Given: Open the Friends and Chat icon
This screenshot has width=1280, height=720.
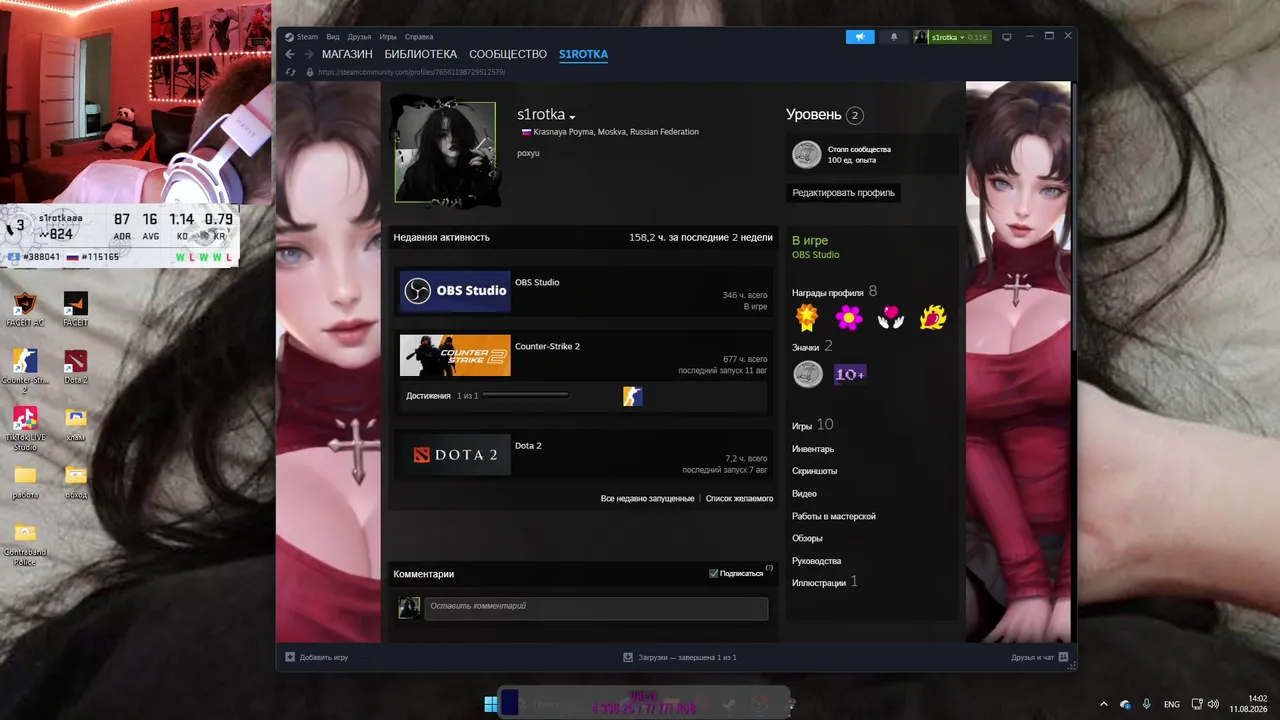Looking at the screenshot, I should 1063,657.
